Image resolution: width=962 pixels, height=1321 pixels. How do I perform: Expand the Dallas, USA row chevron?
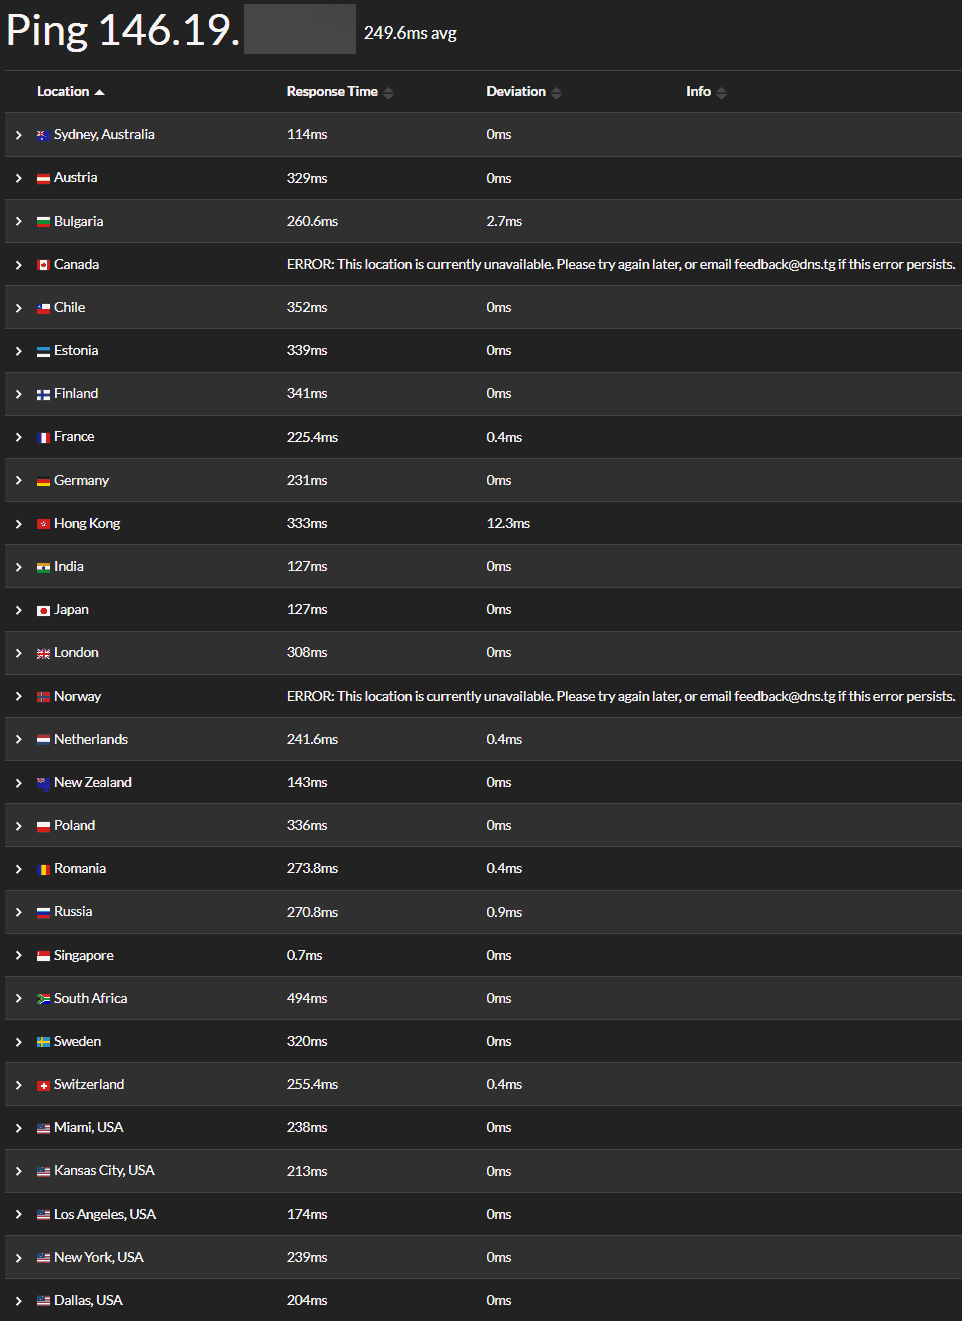tap(18, 1301)
